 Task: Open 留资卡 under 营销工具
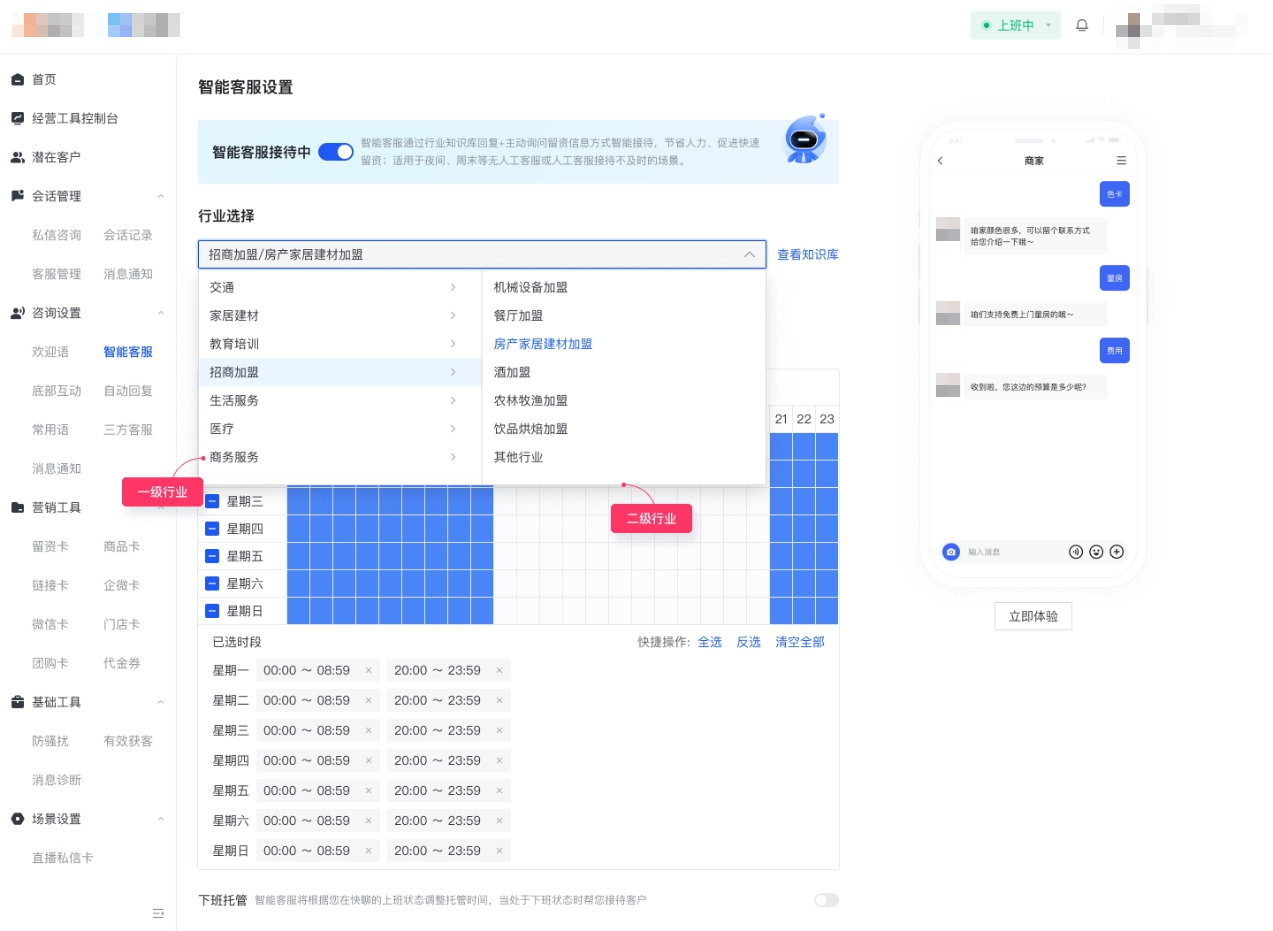click(50, 546)
